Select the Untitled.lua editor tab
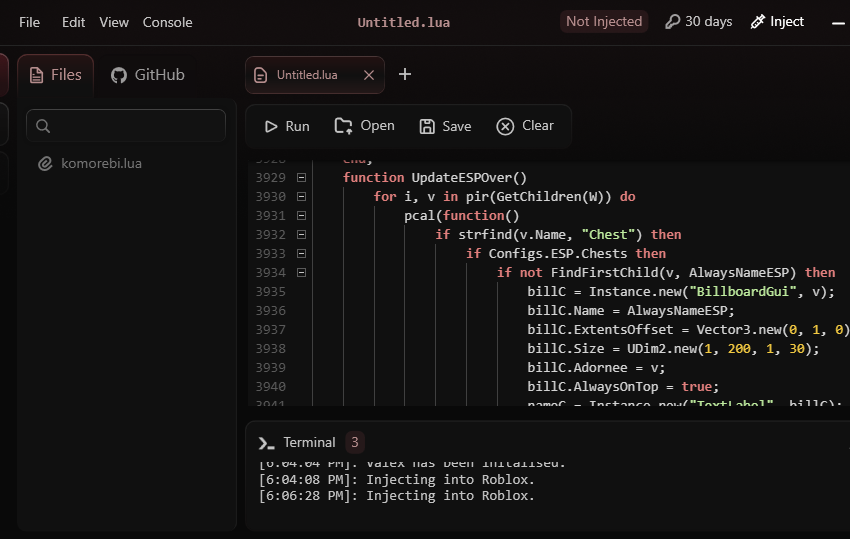Viewport: 850px width, 539px height. pos(315,75)
